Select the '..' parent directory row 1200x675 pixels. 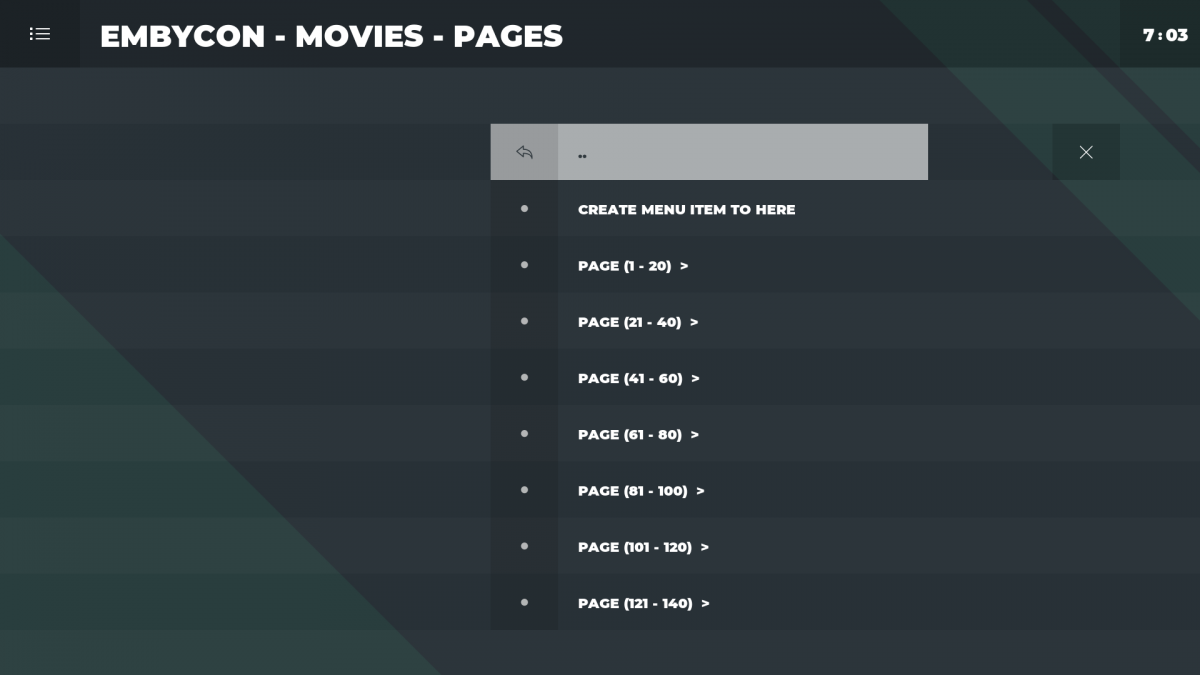(x=709, y=152)
